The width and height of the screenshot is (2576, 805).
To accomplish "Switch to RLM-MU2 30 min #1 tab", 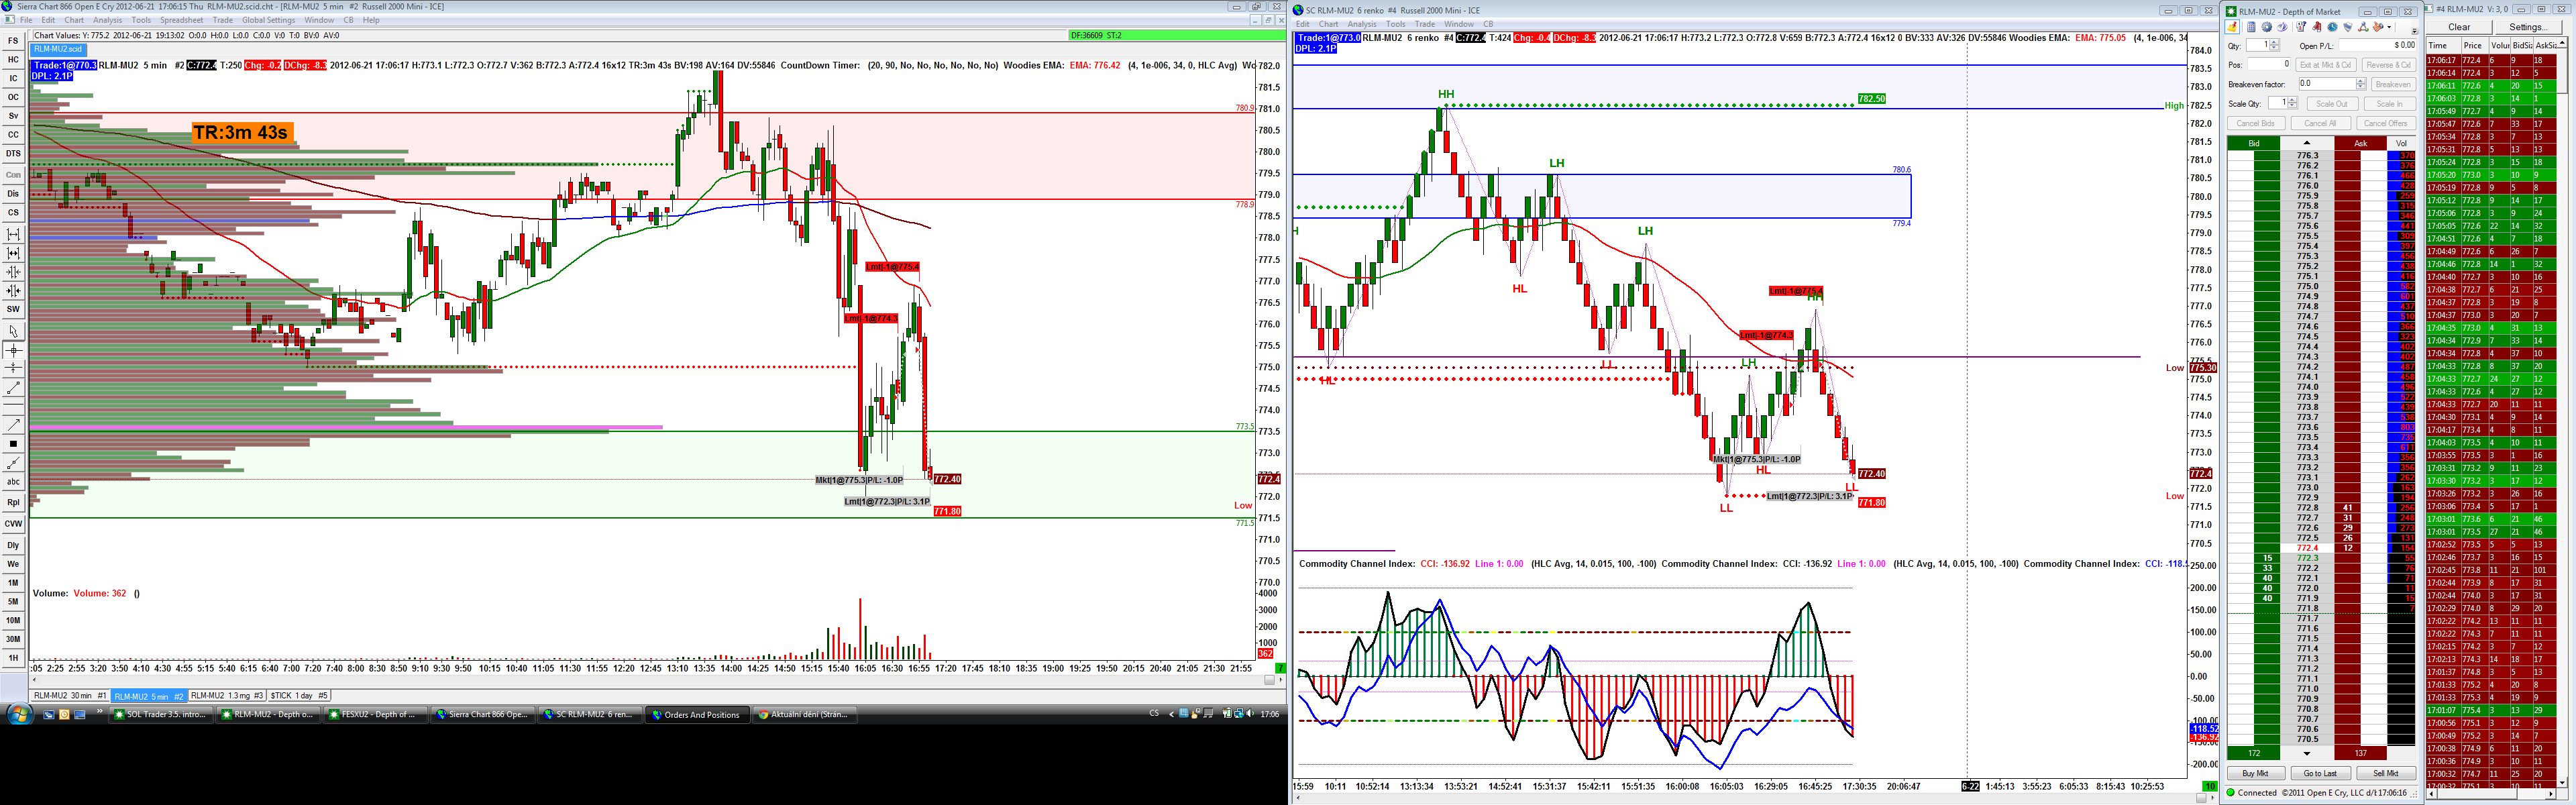I will pos(70,696).
